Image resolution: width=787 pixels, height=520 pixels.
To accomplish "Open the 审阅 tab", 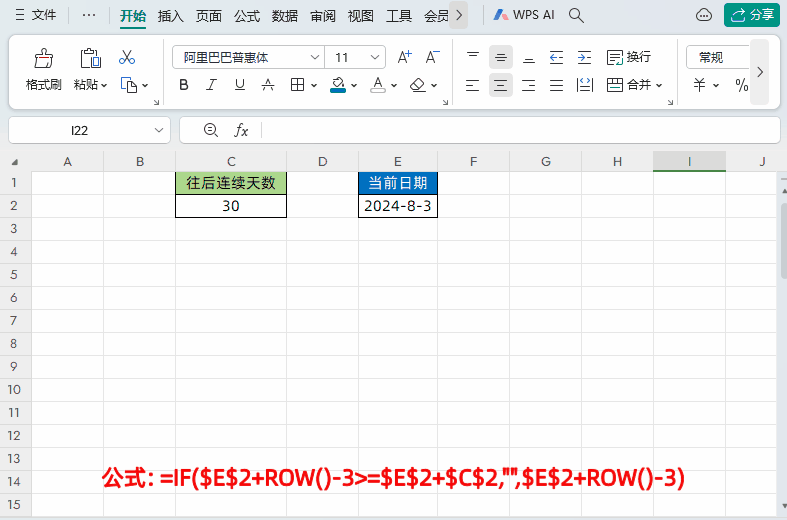I will point(323,16).
